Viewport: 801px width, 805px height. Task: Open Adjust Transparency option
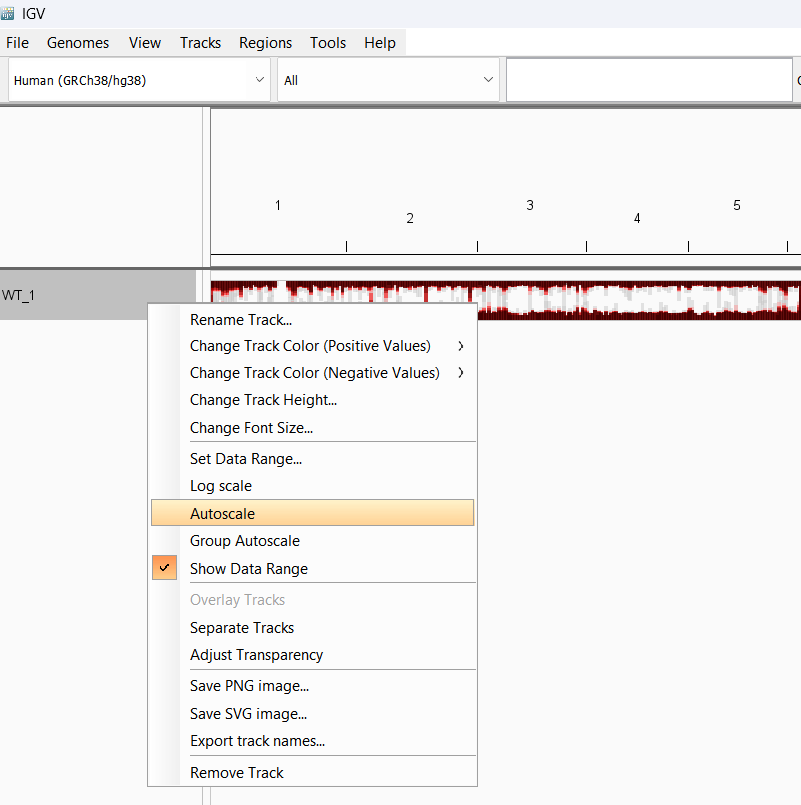pos(312,655)
